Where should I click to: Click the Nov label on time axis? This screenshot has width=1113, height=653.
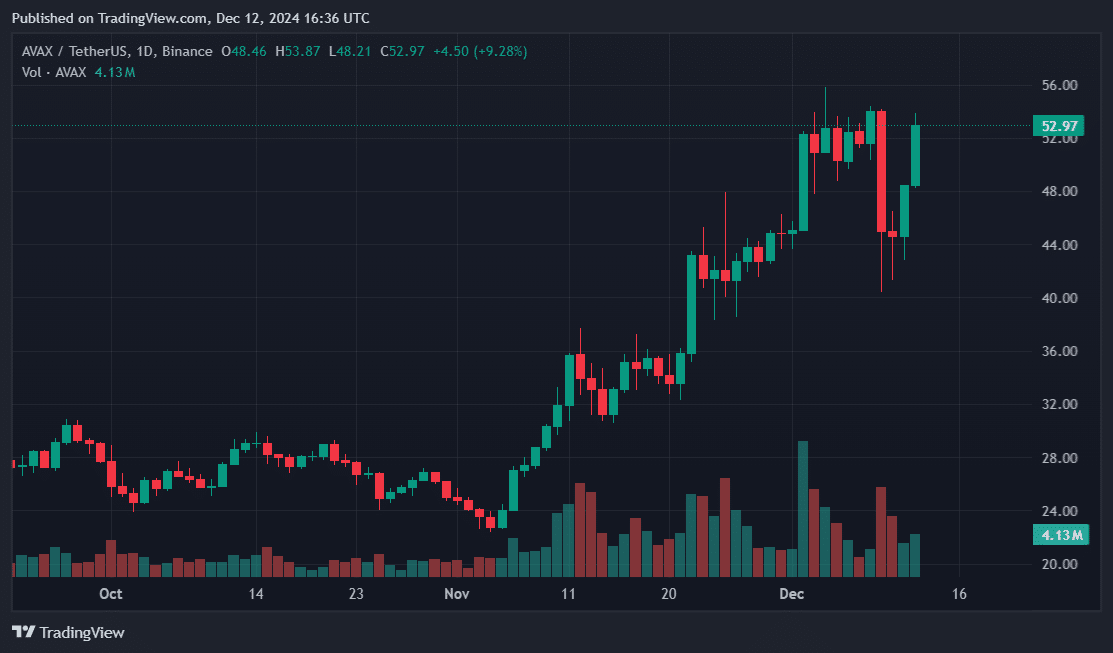pos(457,594)
